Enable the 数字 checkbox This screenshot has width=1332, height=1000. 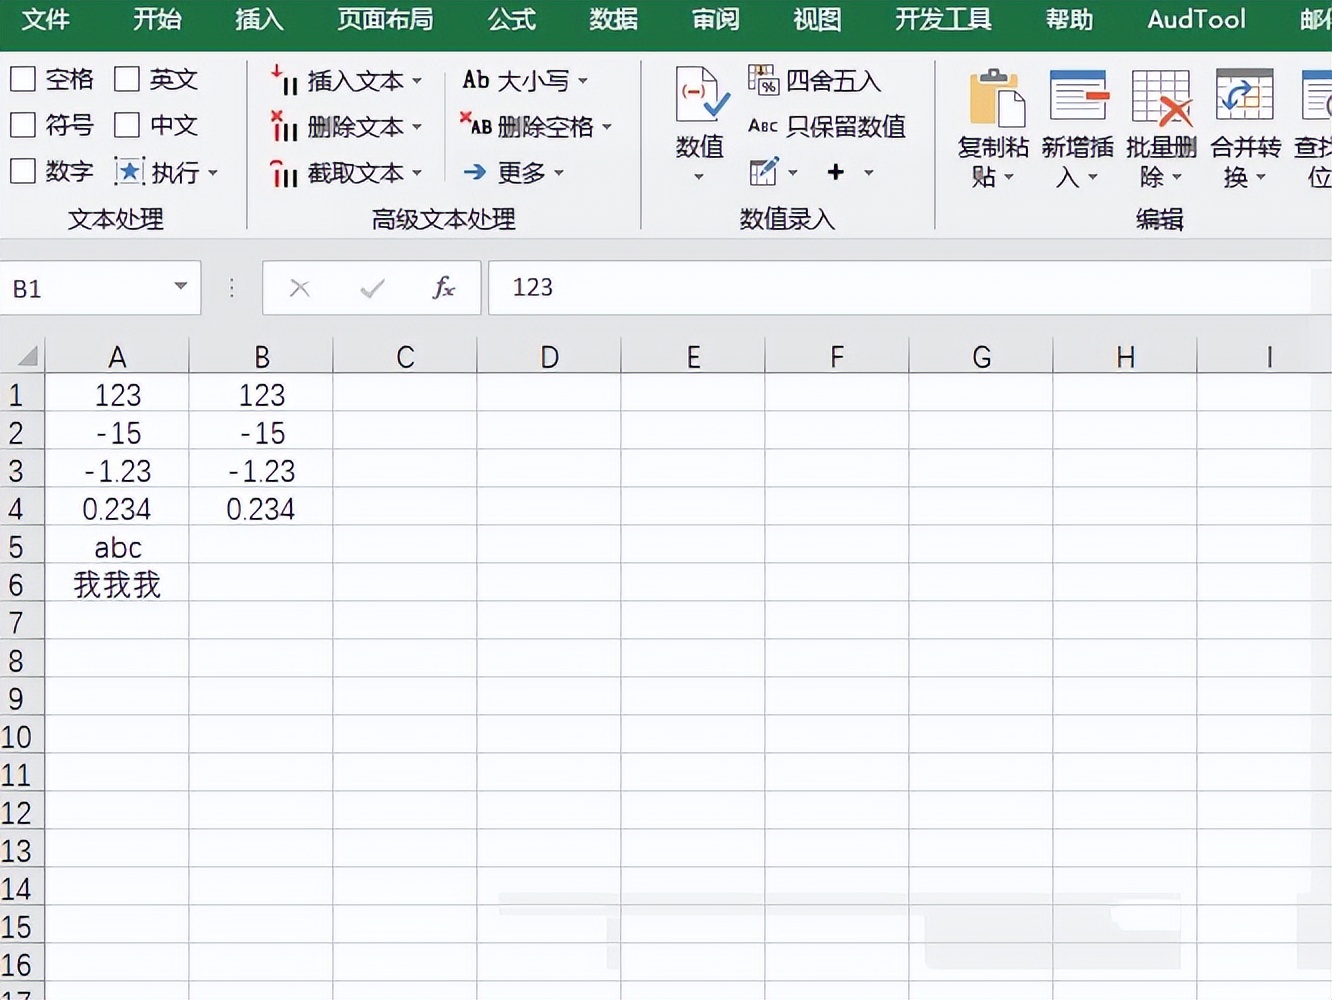coord(22,171)
